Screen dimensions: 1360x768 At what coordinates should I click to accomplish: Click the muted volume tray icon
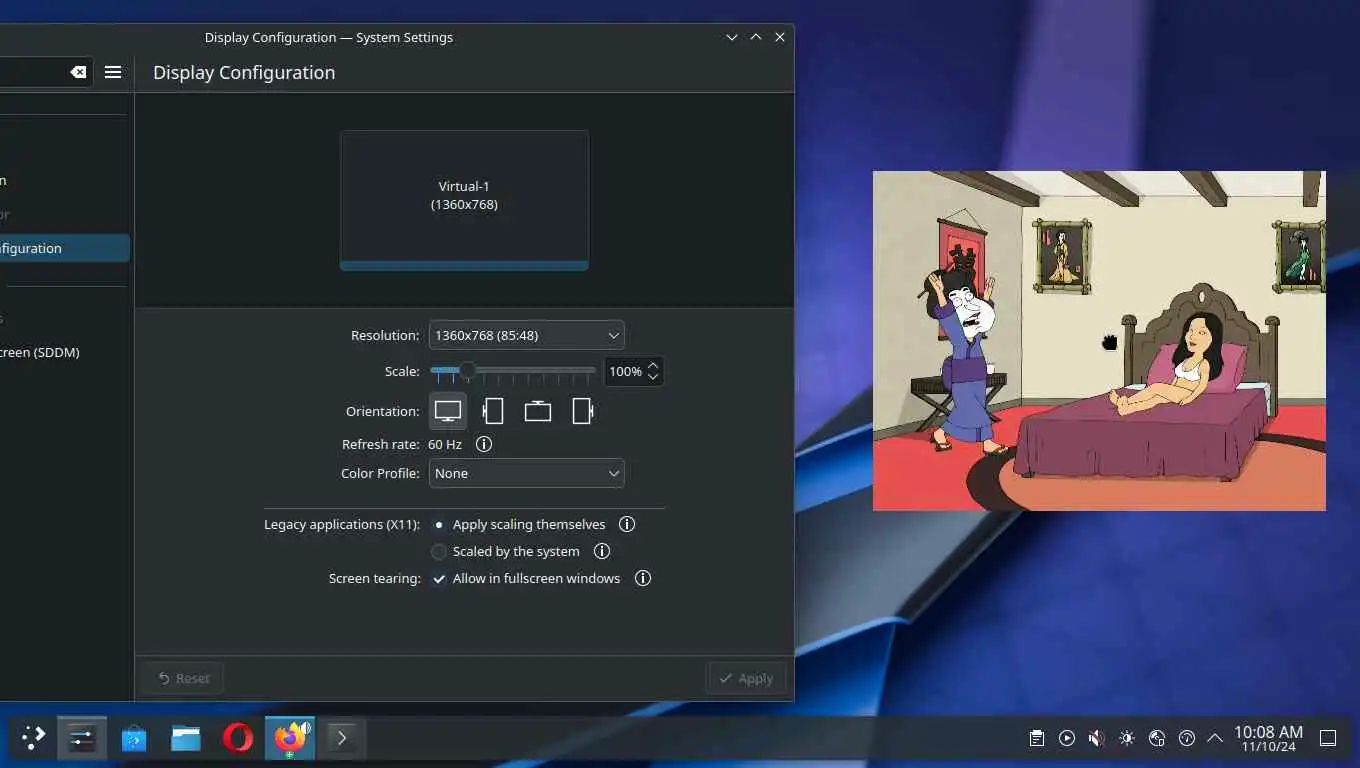[1097, 738]
